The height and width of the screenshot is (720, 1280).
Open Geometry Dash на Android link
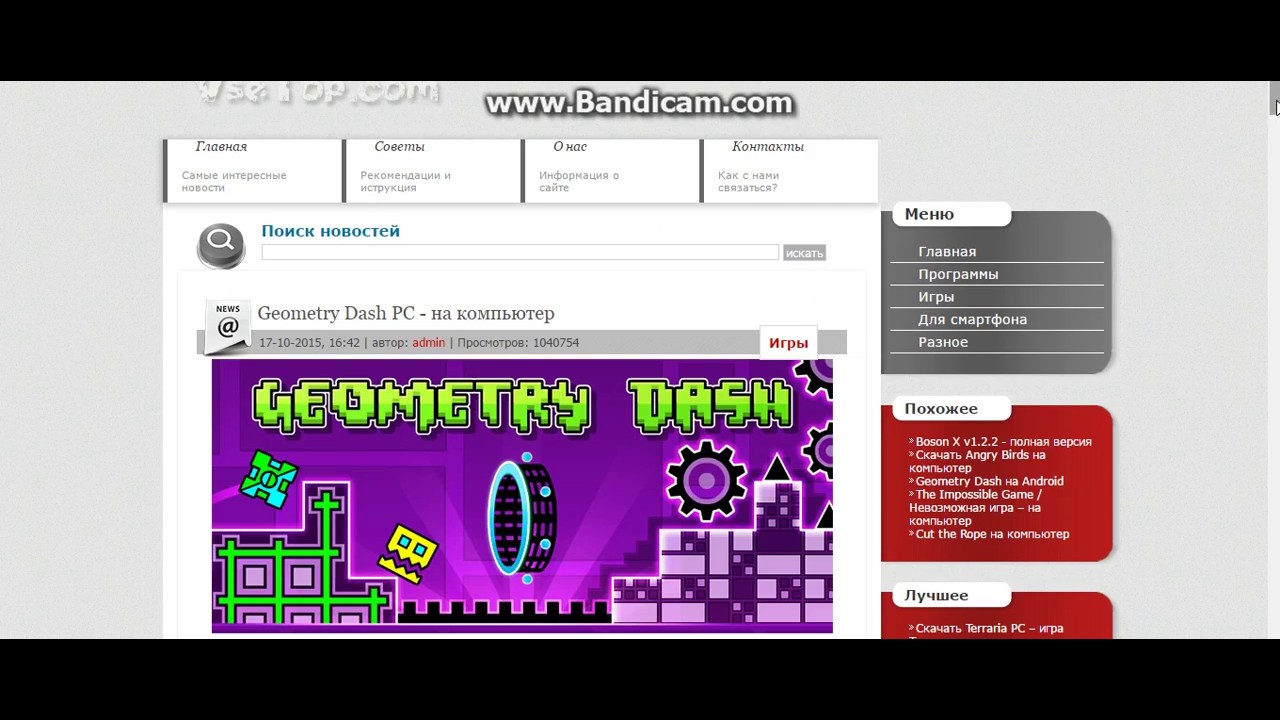[989, 481]
